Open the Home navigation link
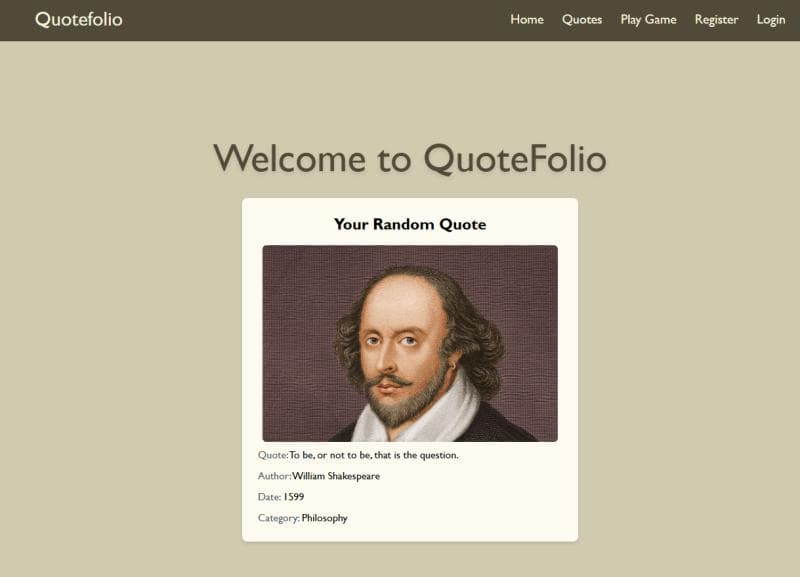The image size is (800, 577). pyautogui.click(x=527, y=19)
